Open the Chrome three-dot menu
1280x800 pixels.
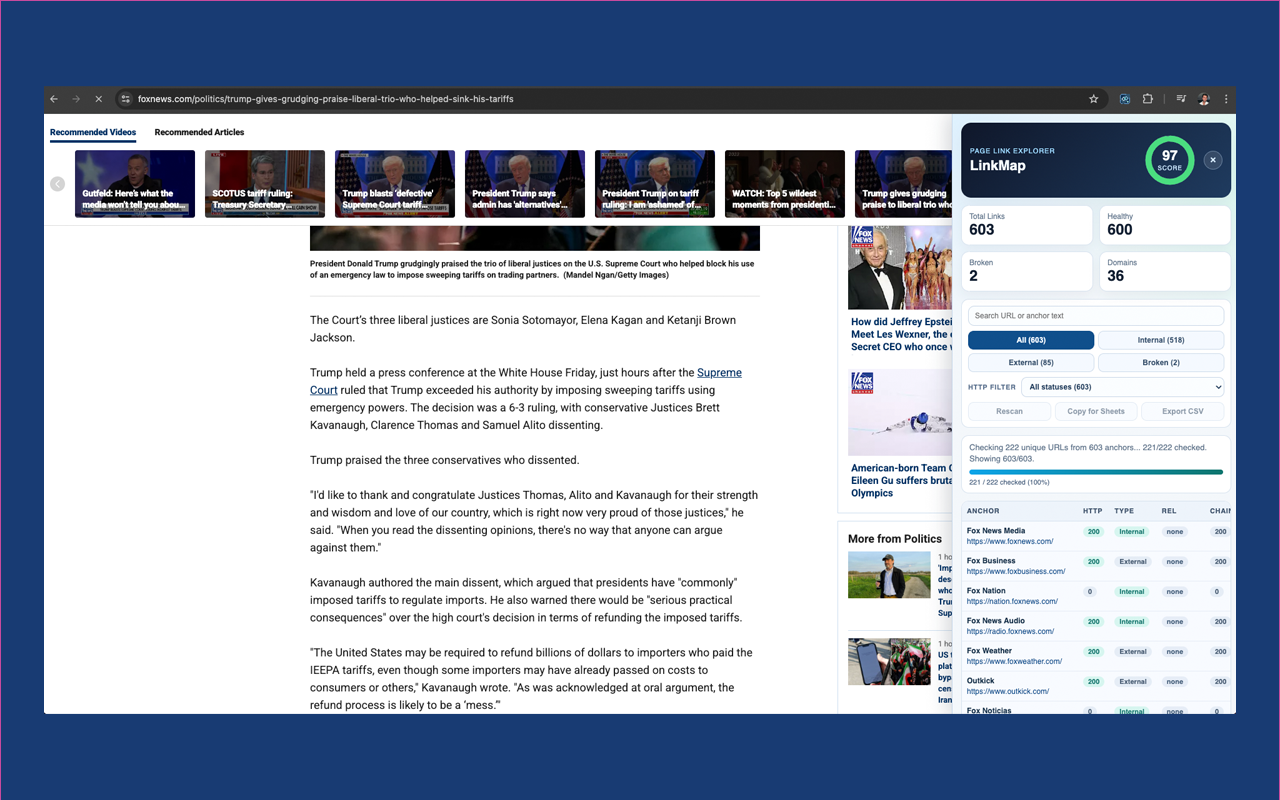click(1226, 99)
